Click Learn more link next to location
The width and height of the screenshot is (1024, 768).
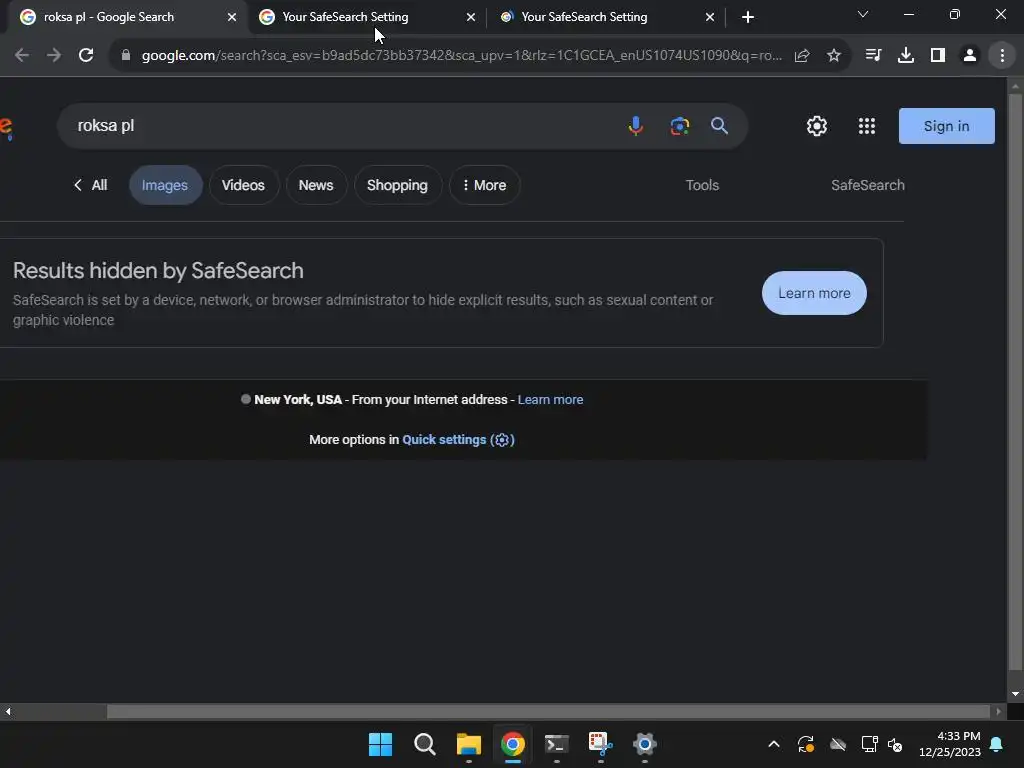(x=550, y=400)
